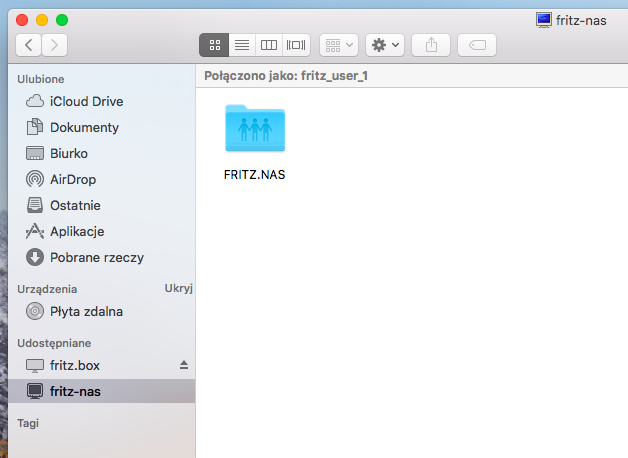Go forward to next folder
Viewport: 628px width, 458px height.
(55, 45)
